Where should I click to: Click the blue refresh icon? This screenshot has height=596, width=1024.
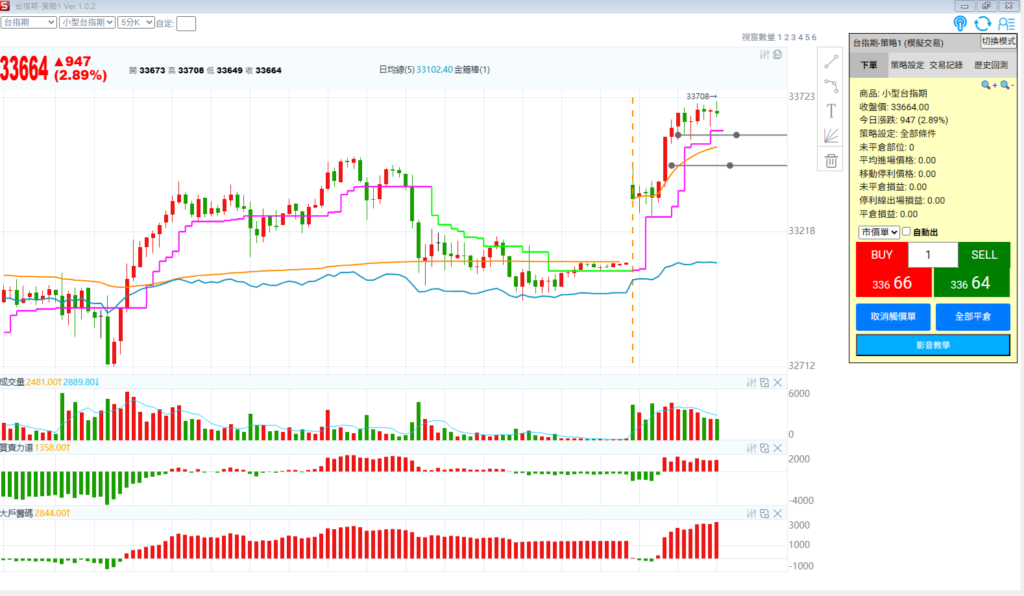click(983, 23)
